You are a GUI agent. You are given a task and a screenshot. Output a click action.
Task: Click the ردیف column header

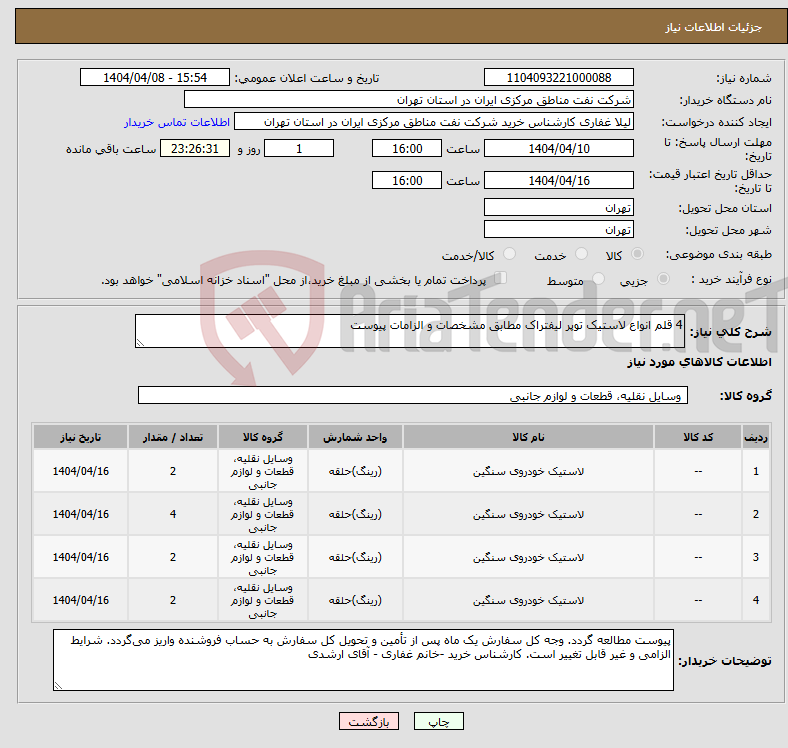(x=755, y=437)
